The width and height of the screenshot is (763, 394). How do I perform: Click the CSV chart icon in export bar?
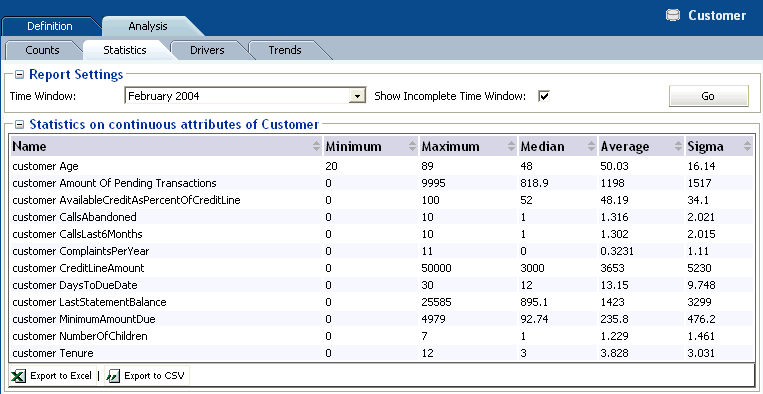113,376
